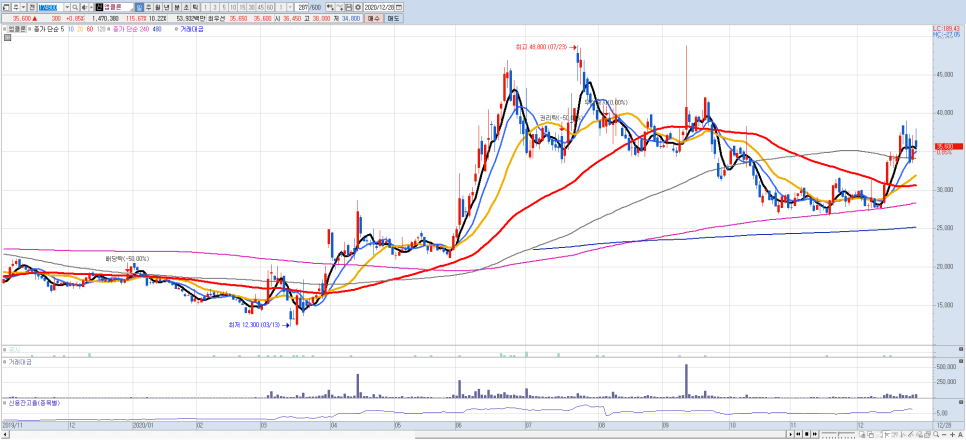The width and height of the screenshot is (966, 440).
Task: Click the 2020/12/28 date field
Action: click(379, 7)
